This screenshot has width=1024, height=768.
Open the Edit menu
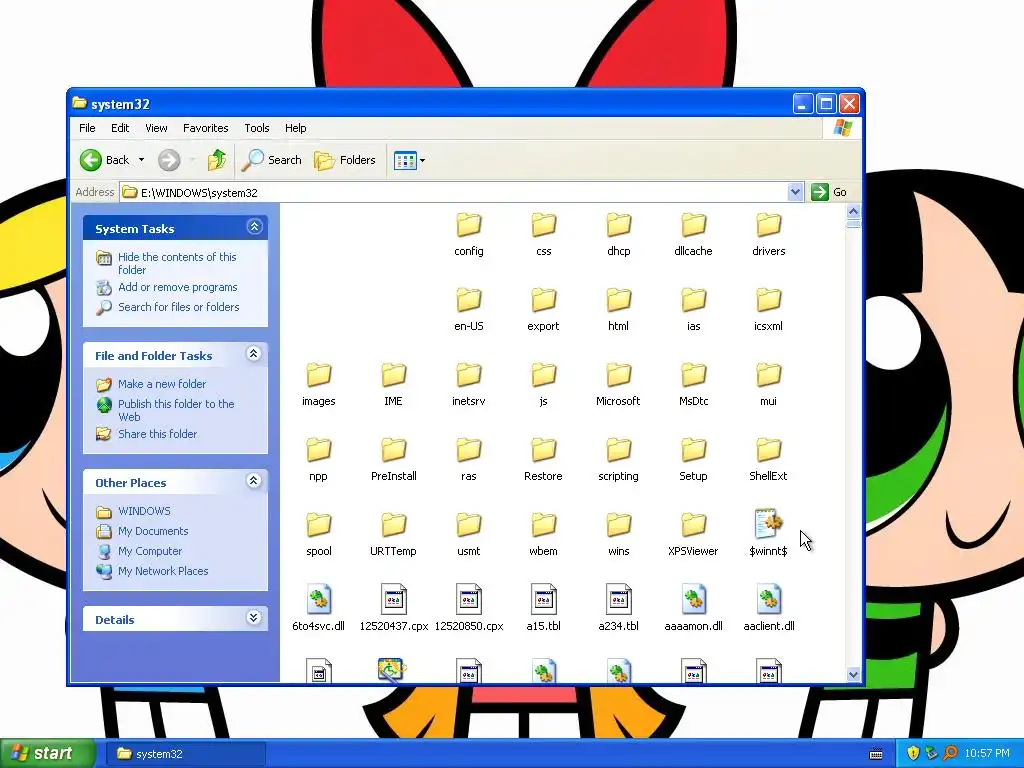[x=120, y=128]
